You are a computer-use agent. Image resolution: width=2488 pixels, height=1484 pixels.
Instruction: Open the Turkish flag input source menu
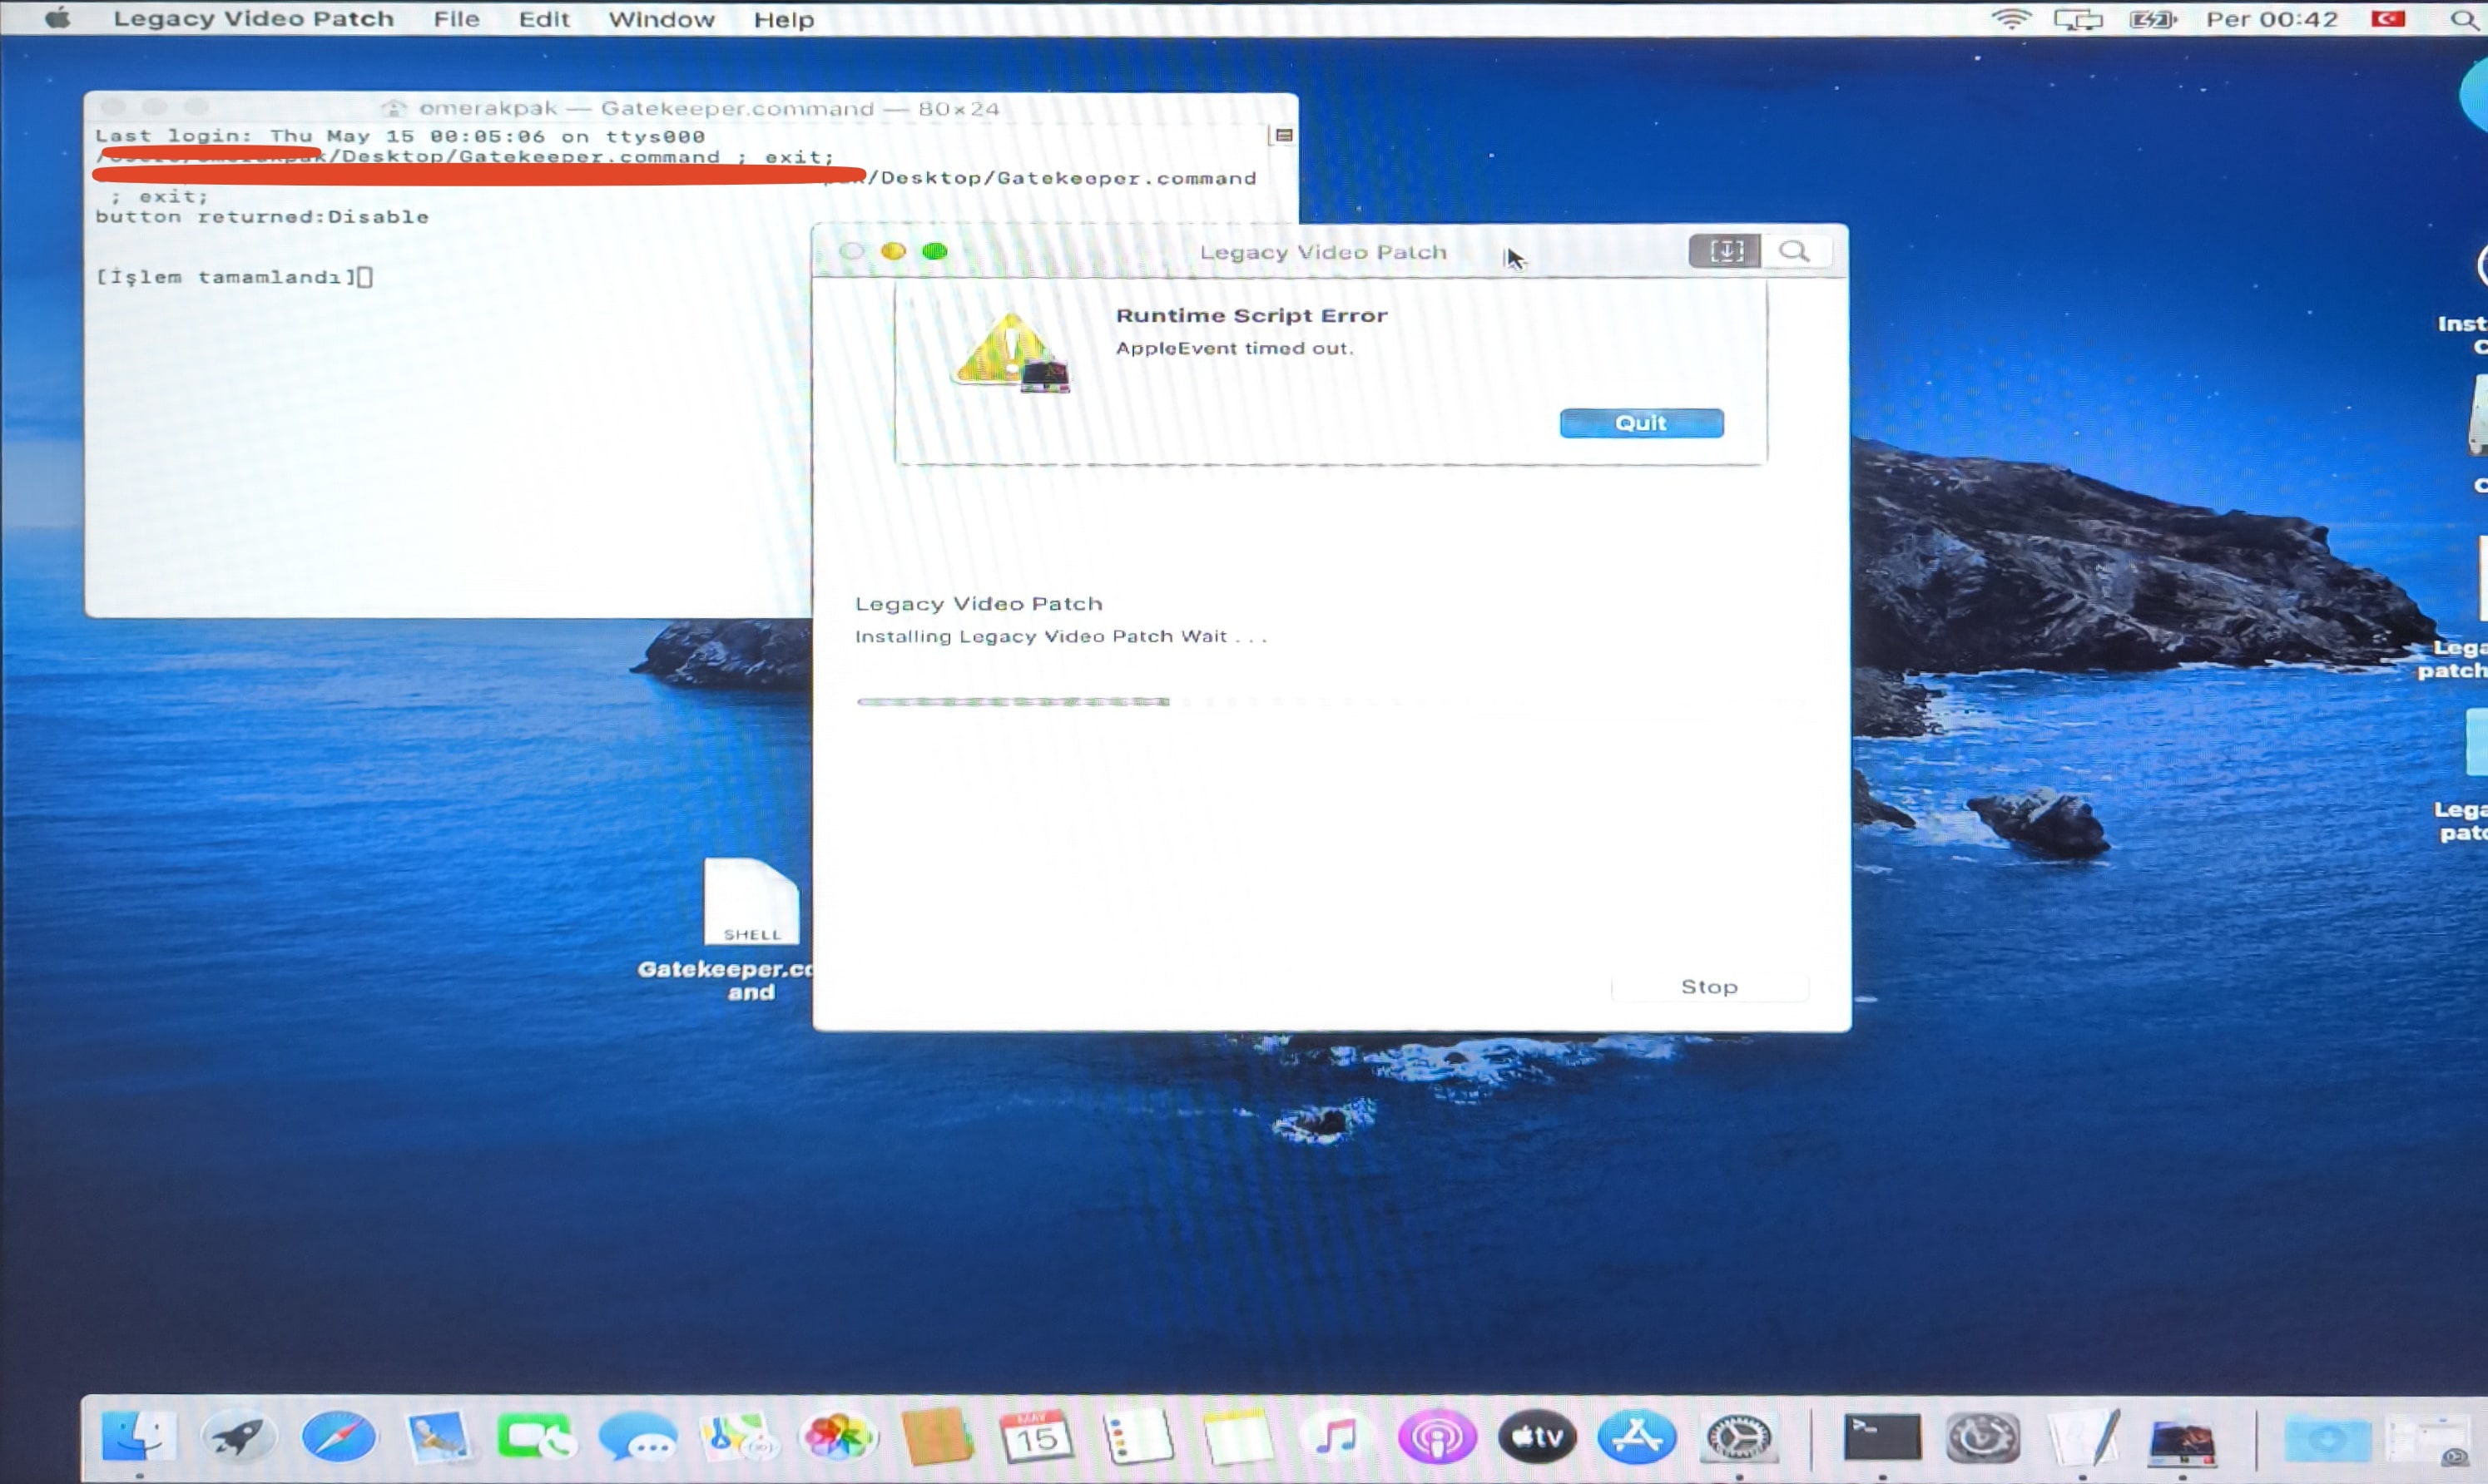[2387, 19]
